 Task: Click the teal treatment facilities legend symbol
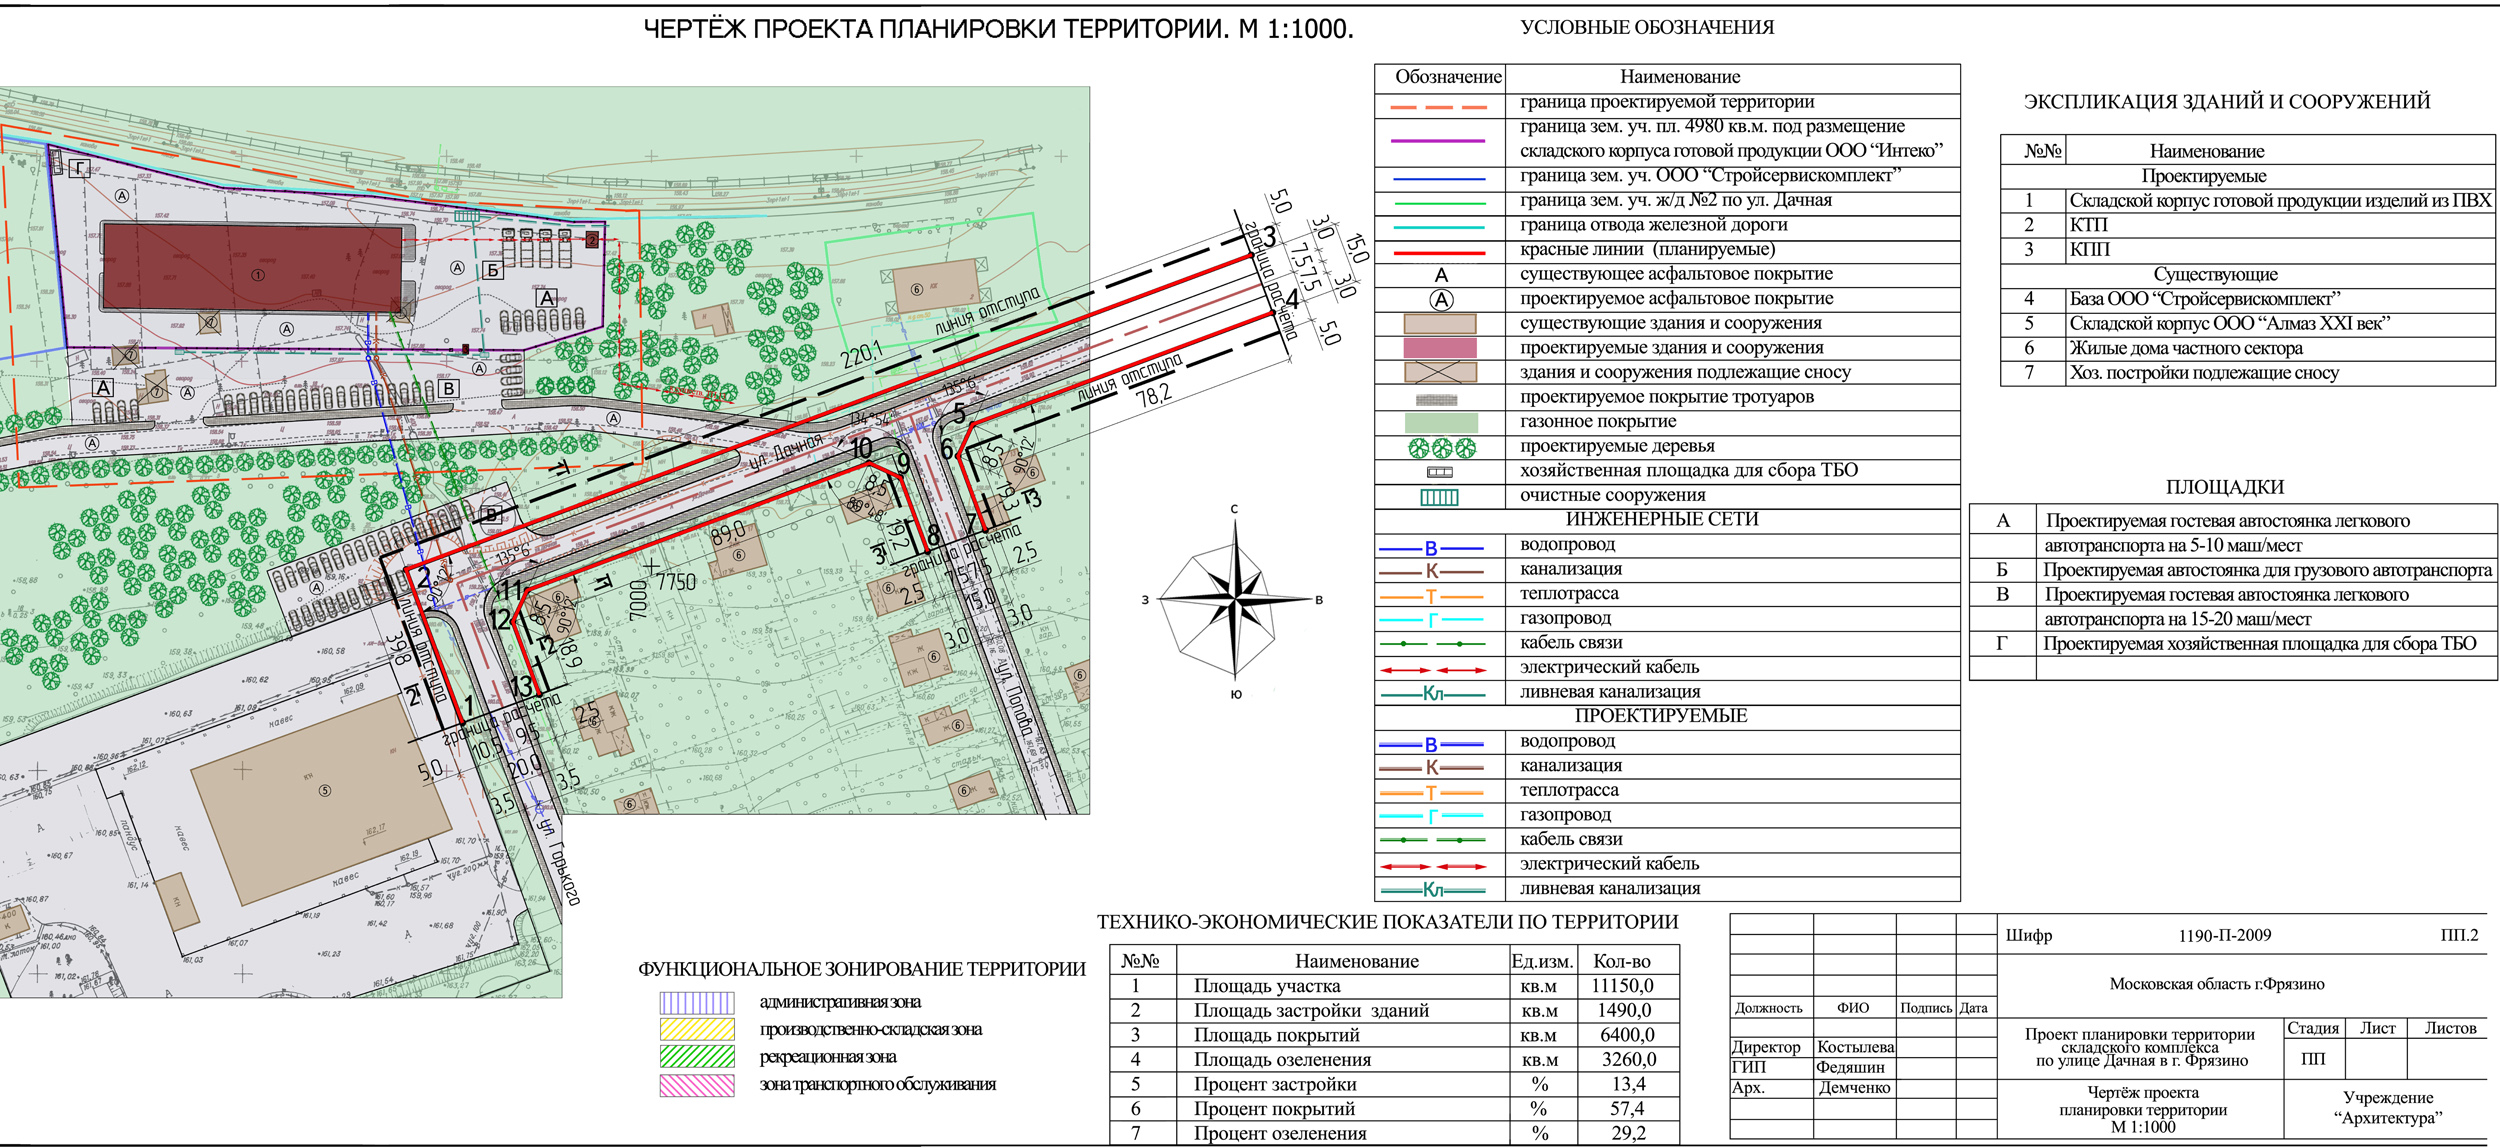tap(1440, 497)
